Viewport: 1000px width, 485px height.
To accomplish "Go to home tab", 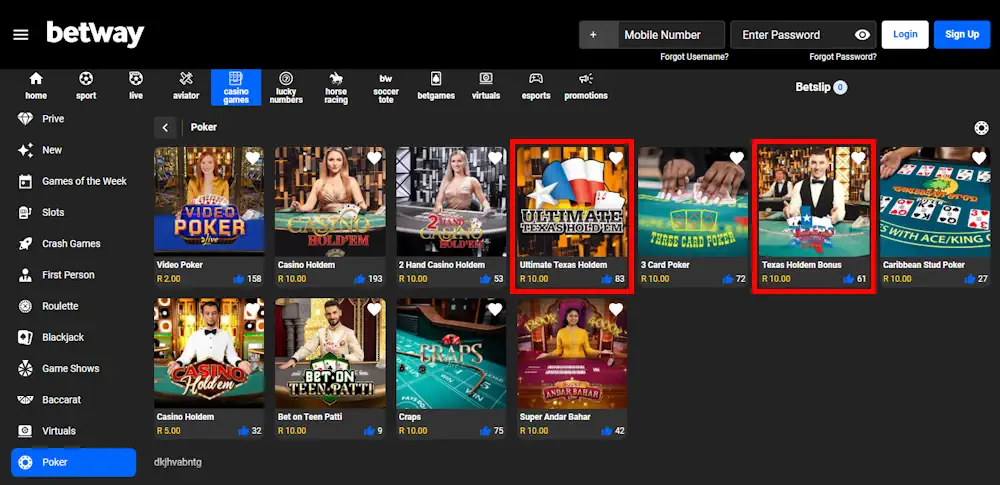I will pos(36,87).
